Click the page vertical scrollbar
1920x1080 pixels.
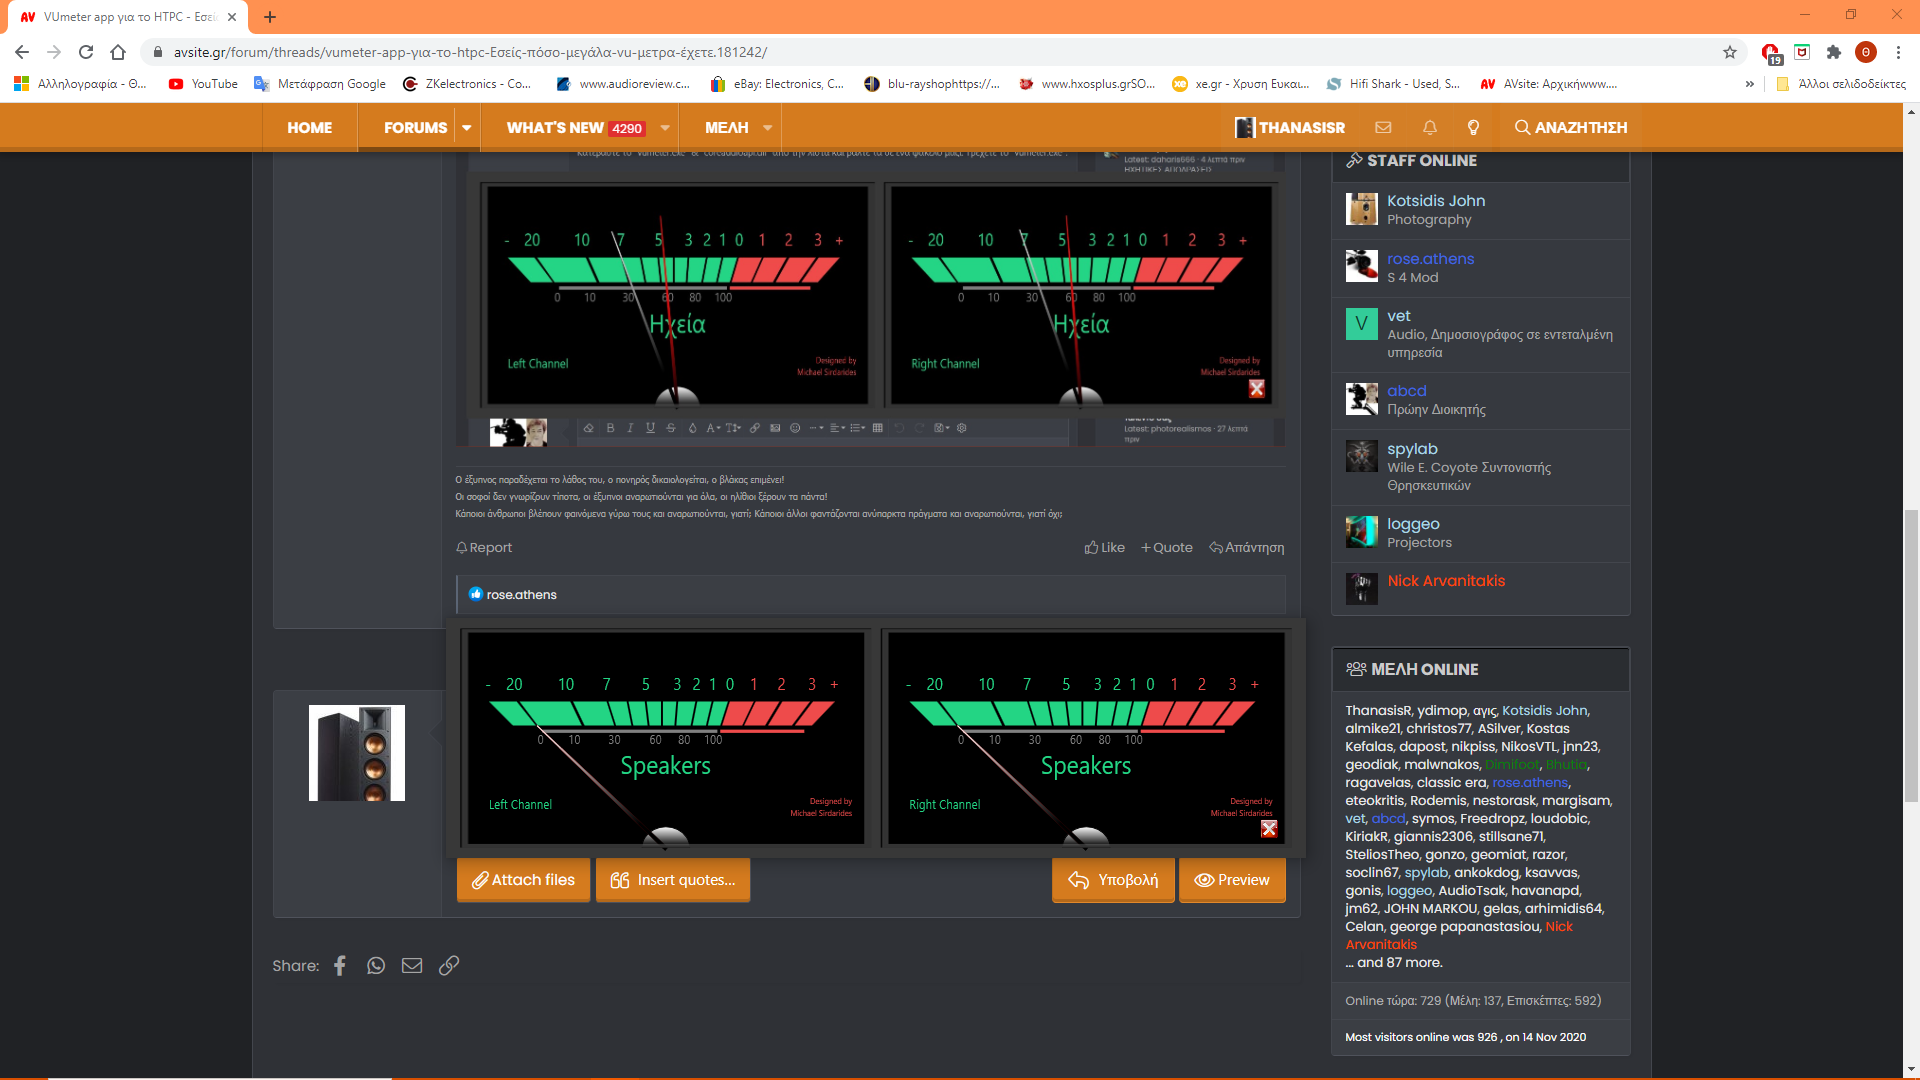point(1911,655)
